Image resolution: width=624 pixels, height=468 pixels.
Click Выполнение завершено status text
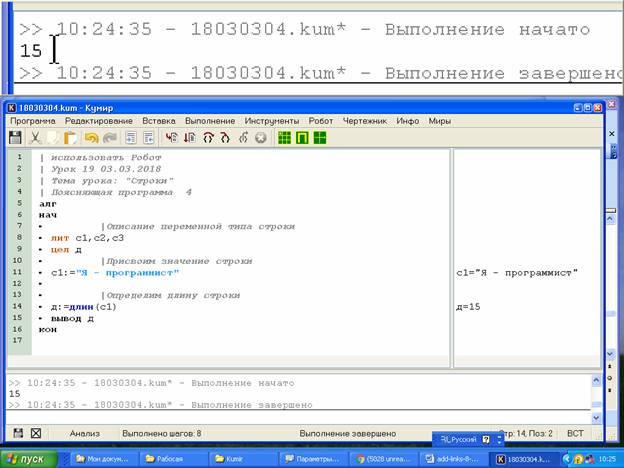(348, 433)
